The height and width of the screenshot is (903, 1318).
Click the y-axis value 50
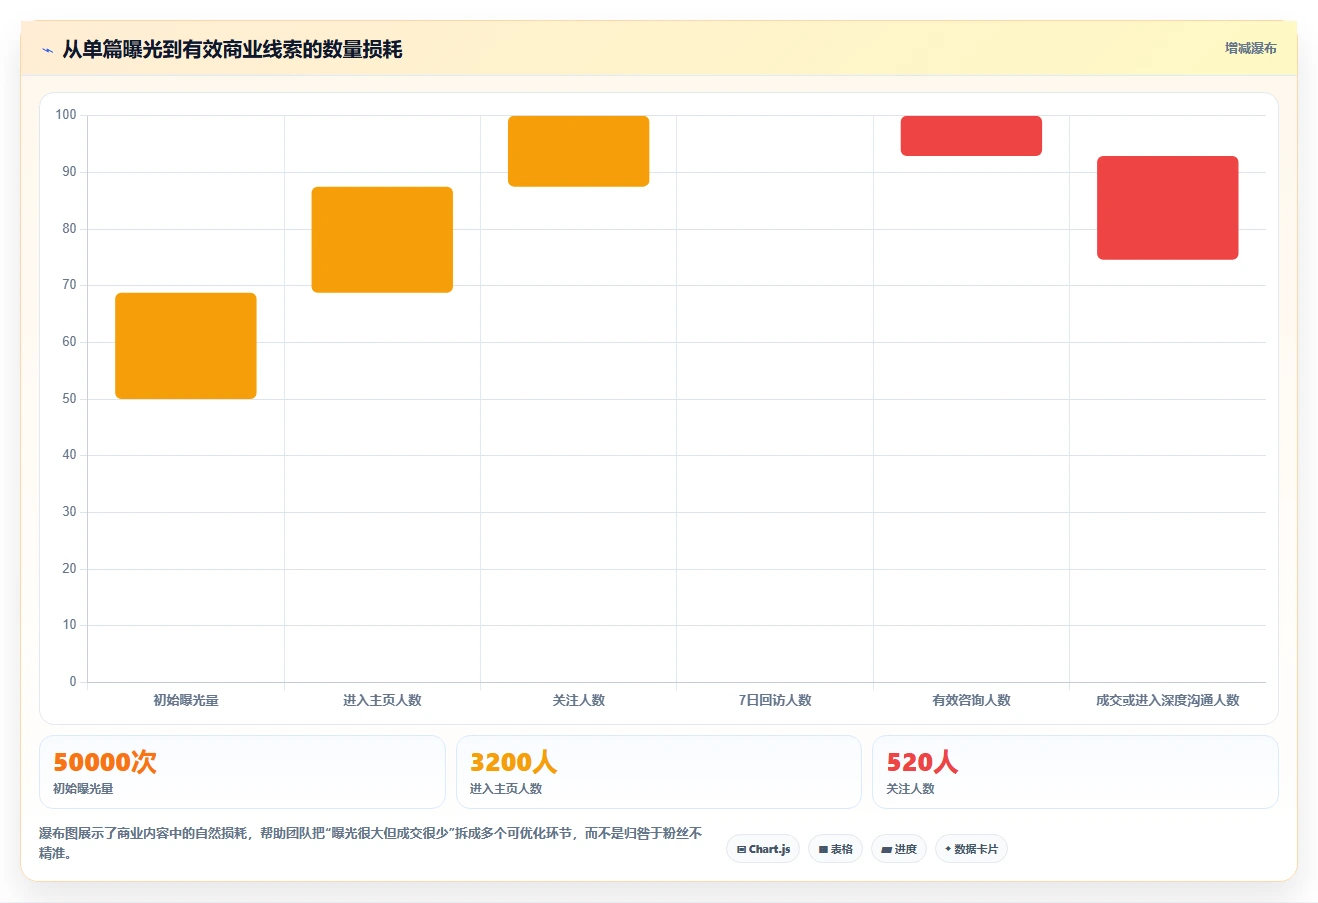pyautogui.click(x=69, y=399)
